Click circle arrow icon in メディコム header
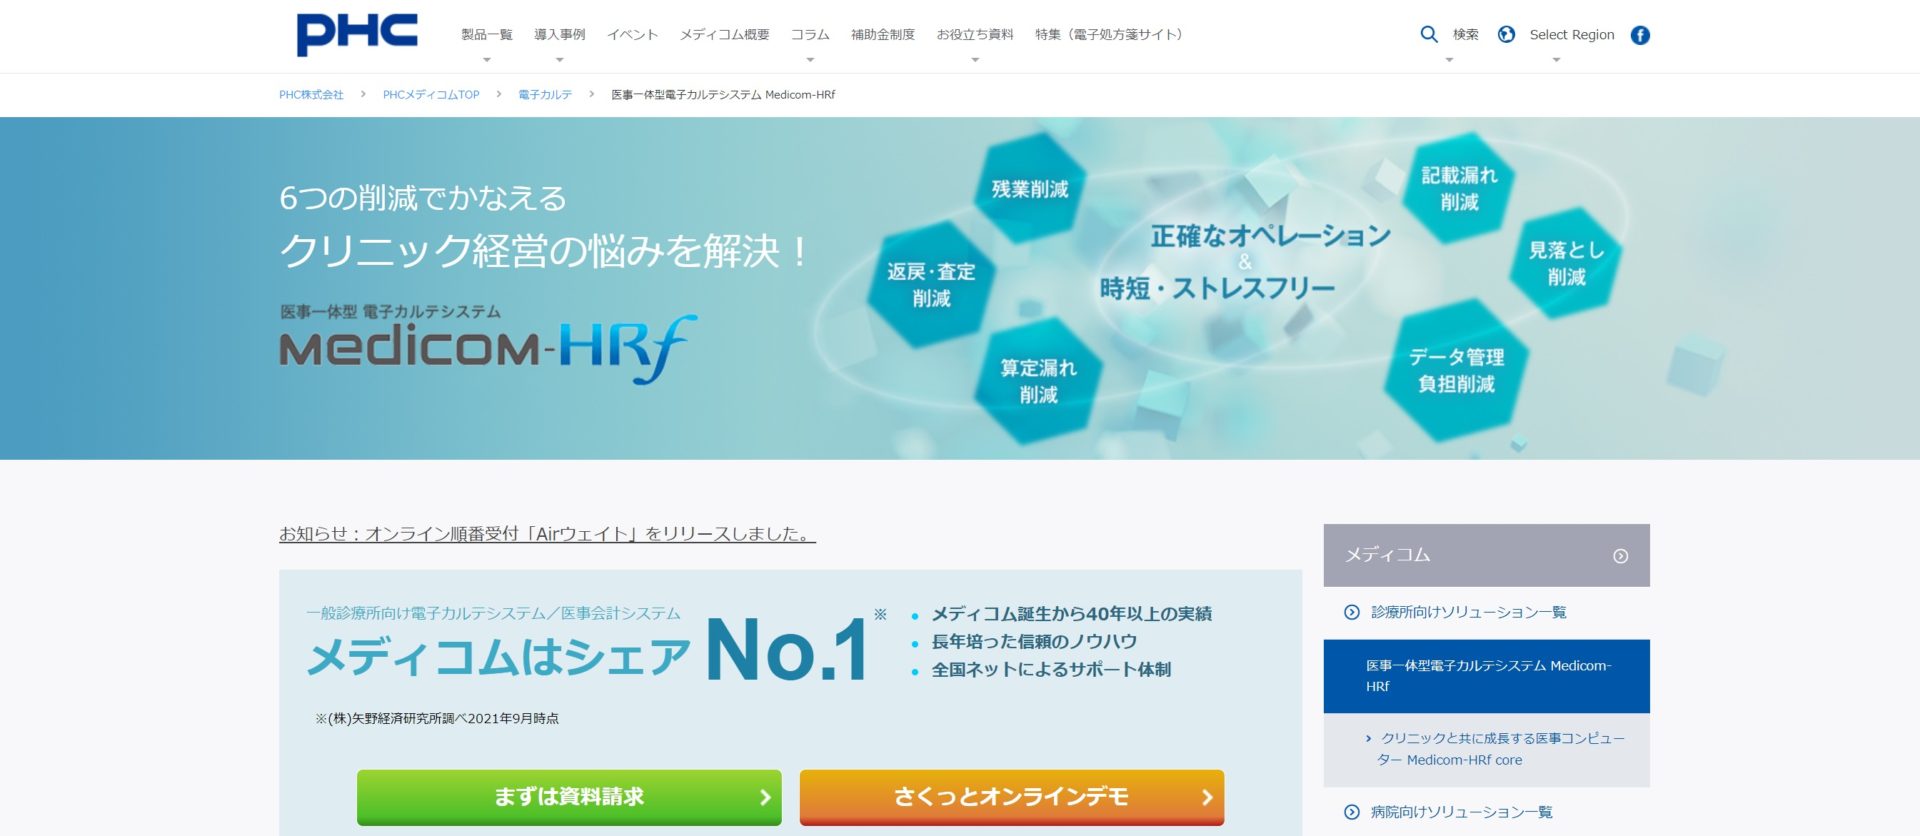This screenshot has width=1920, height=836. [1620, 556]
